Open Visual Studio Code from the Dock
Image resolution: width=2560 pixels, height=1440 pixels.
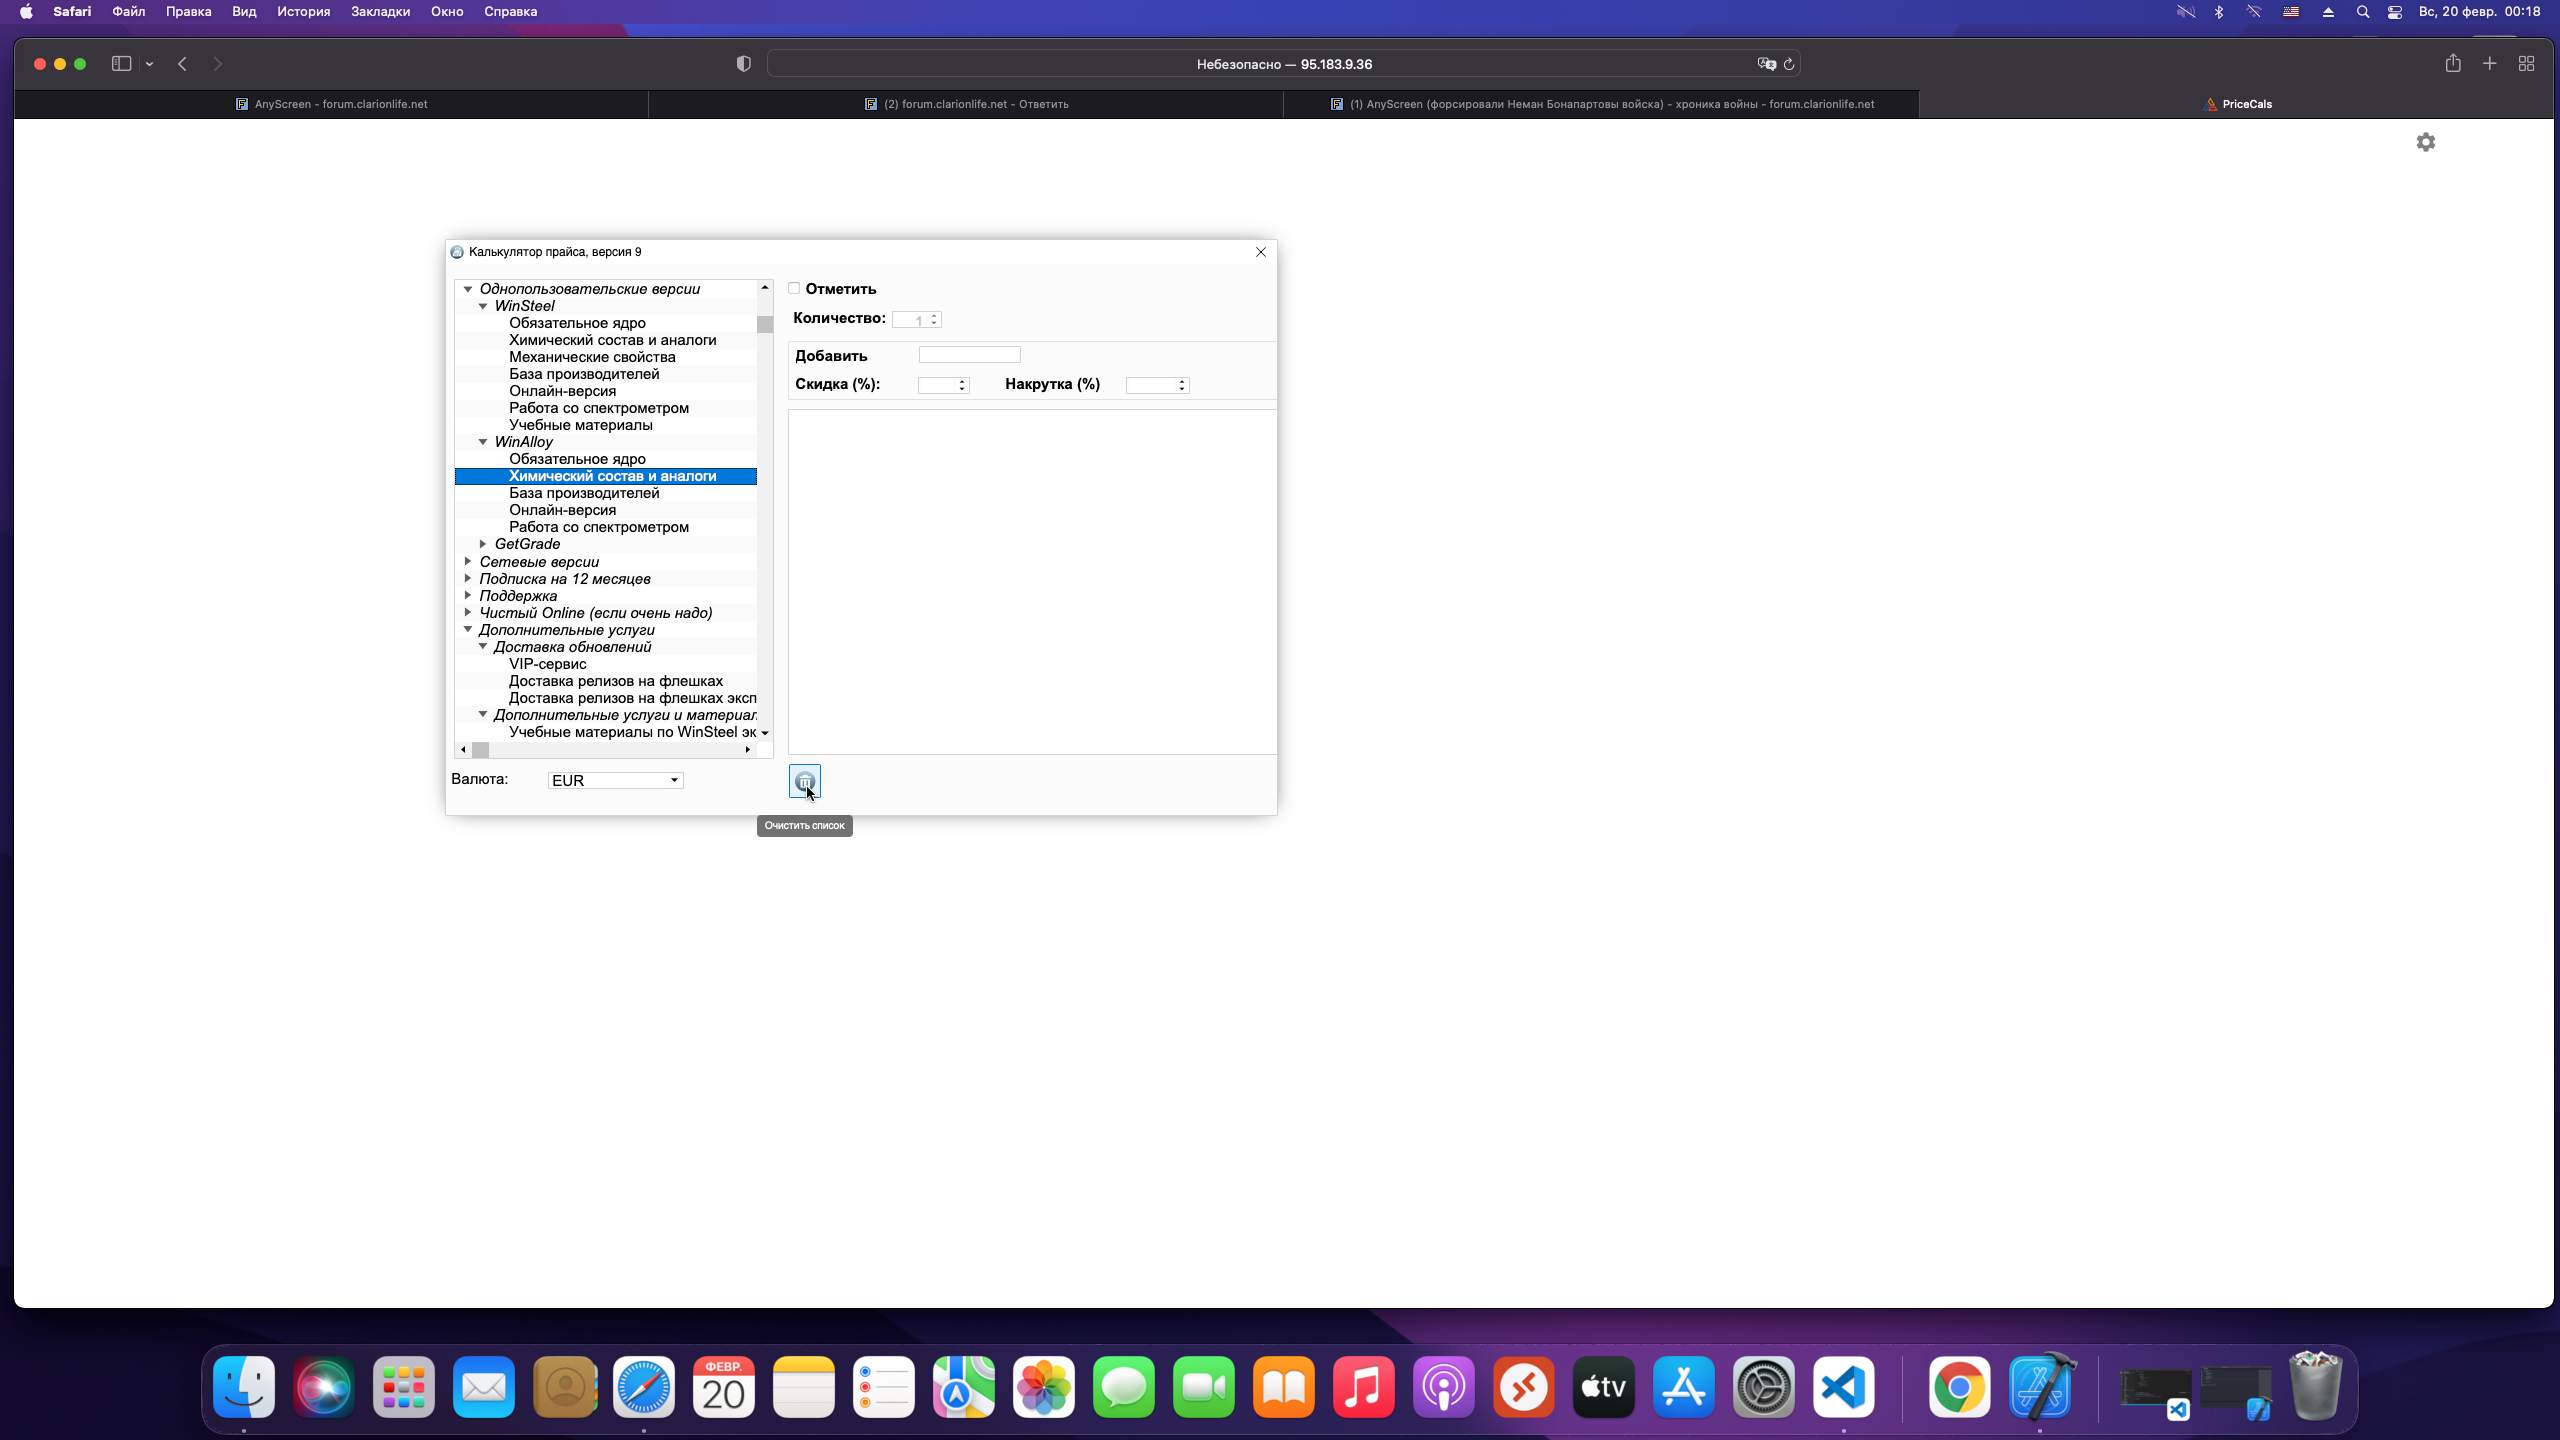(x=1843, y=1387)
